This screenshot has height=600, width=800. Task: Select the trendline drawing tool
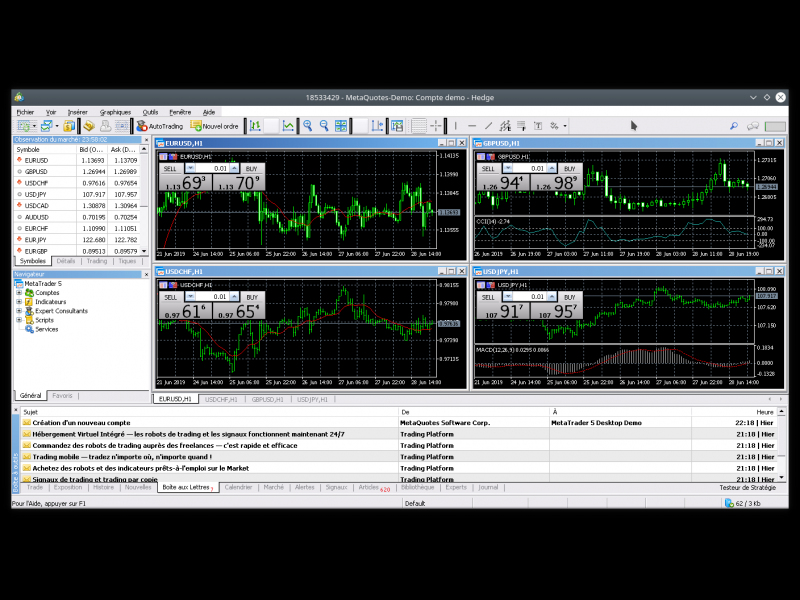pyautogui.click(x=488, y=126)
